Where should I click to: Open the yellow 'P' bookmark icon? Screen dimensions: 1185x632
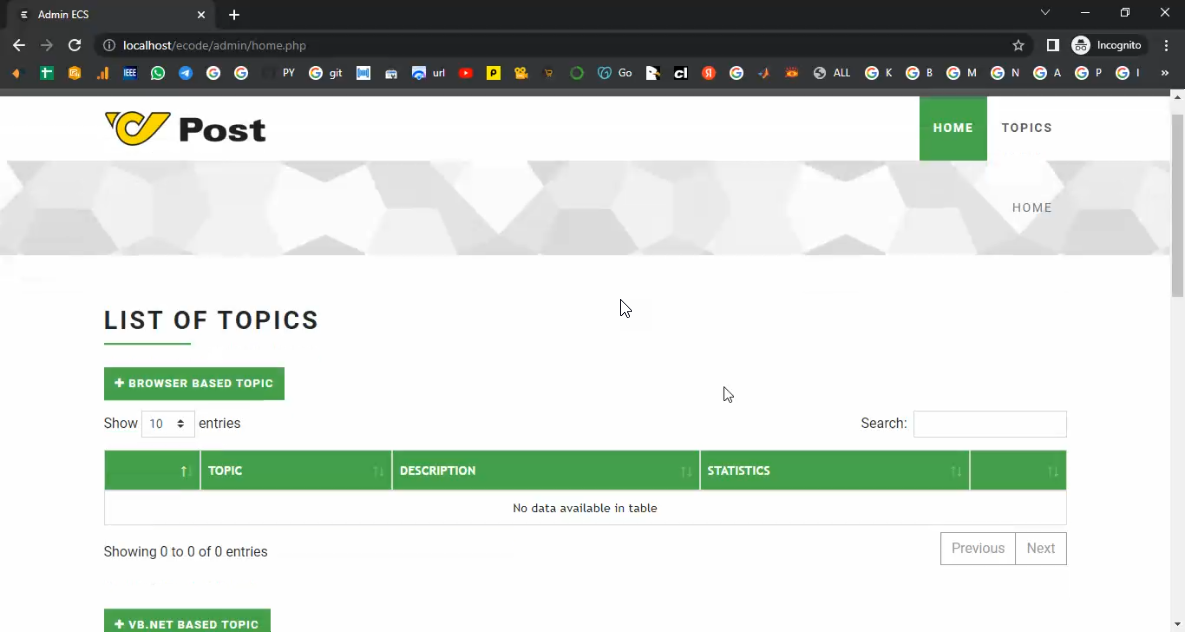(x=493, y=73)
